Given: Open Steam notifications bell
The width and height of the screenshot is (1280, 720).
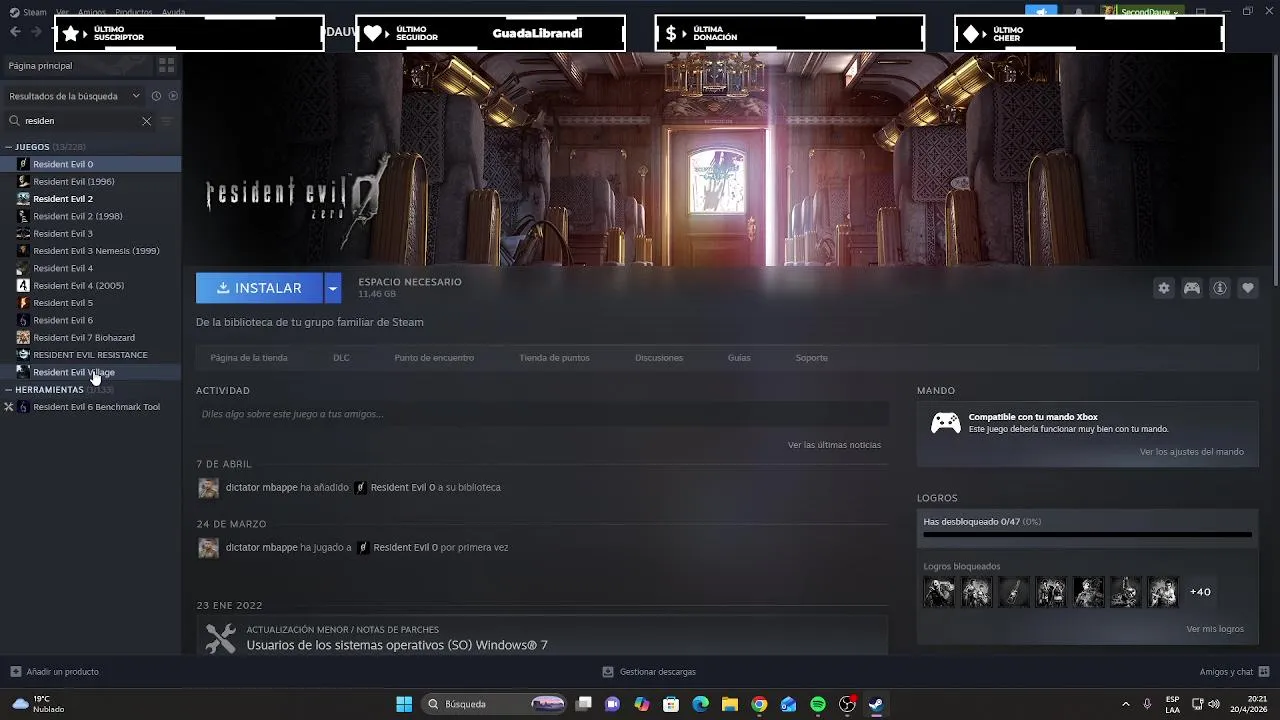Looking at the screenshot, I should click(1078, 12).
